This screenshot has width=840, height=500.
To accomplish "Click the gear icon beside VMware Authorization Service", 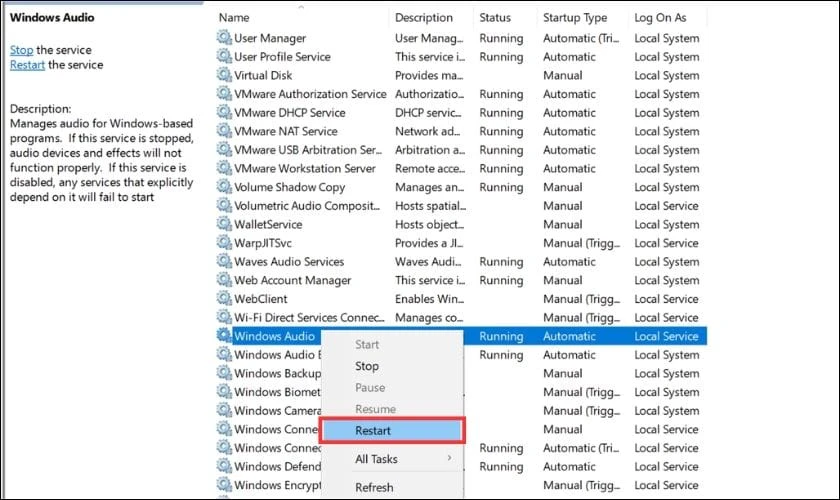I will (x=224, y=93).
